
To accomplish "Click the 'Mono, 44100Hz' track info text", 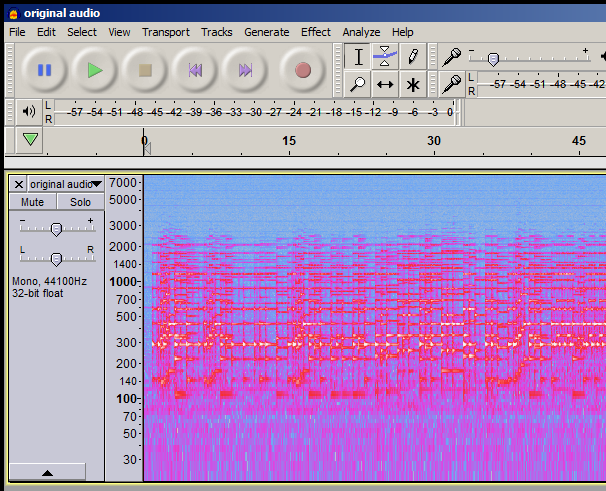I will click(x=49, y=281).
